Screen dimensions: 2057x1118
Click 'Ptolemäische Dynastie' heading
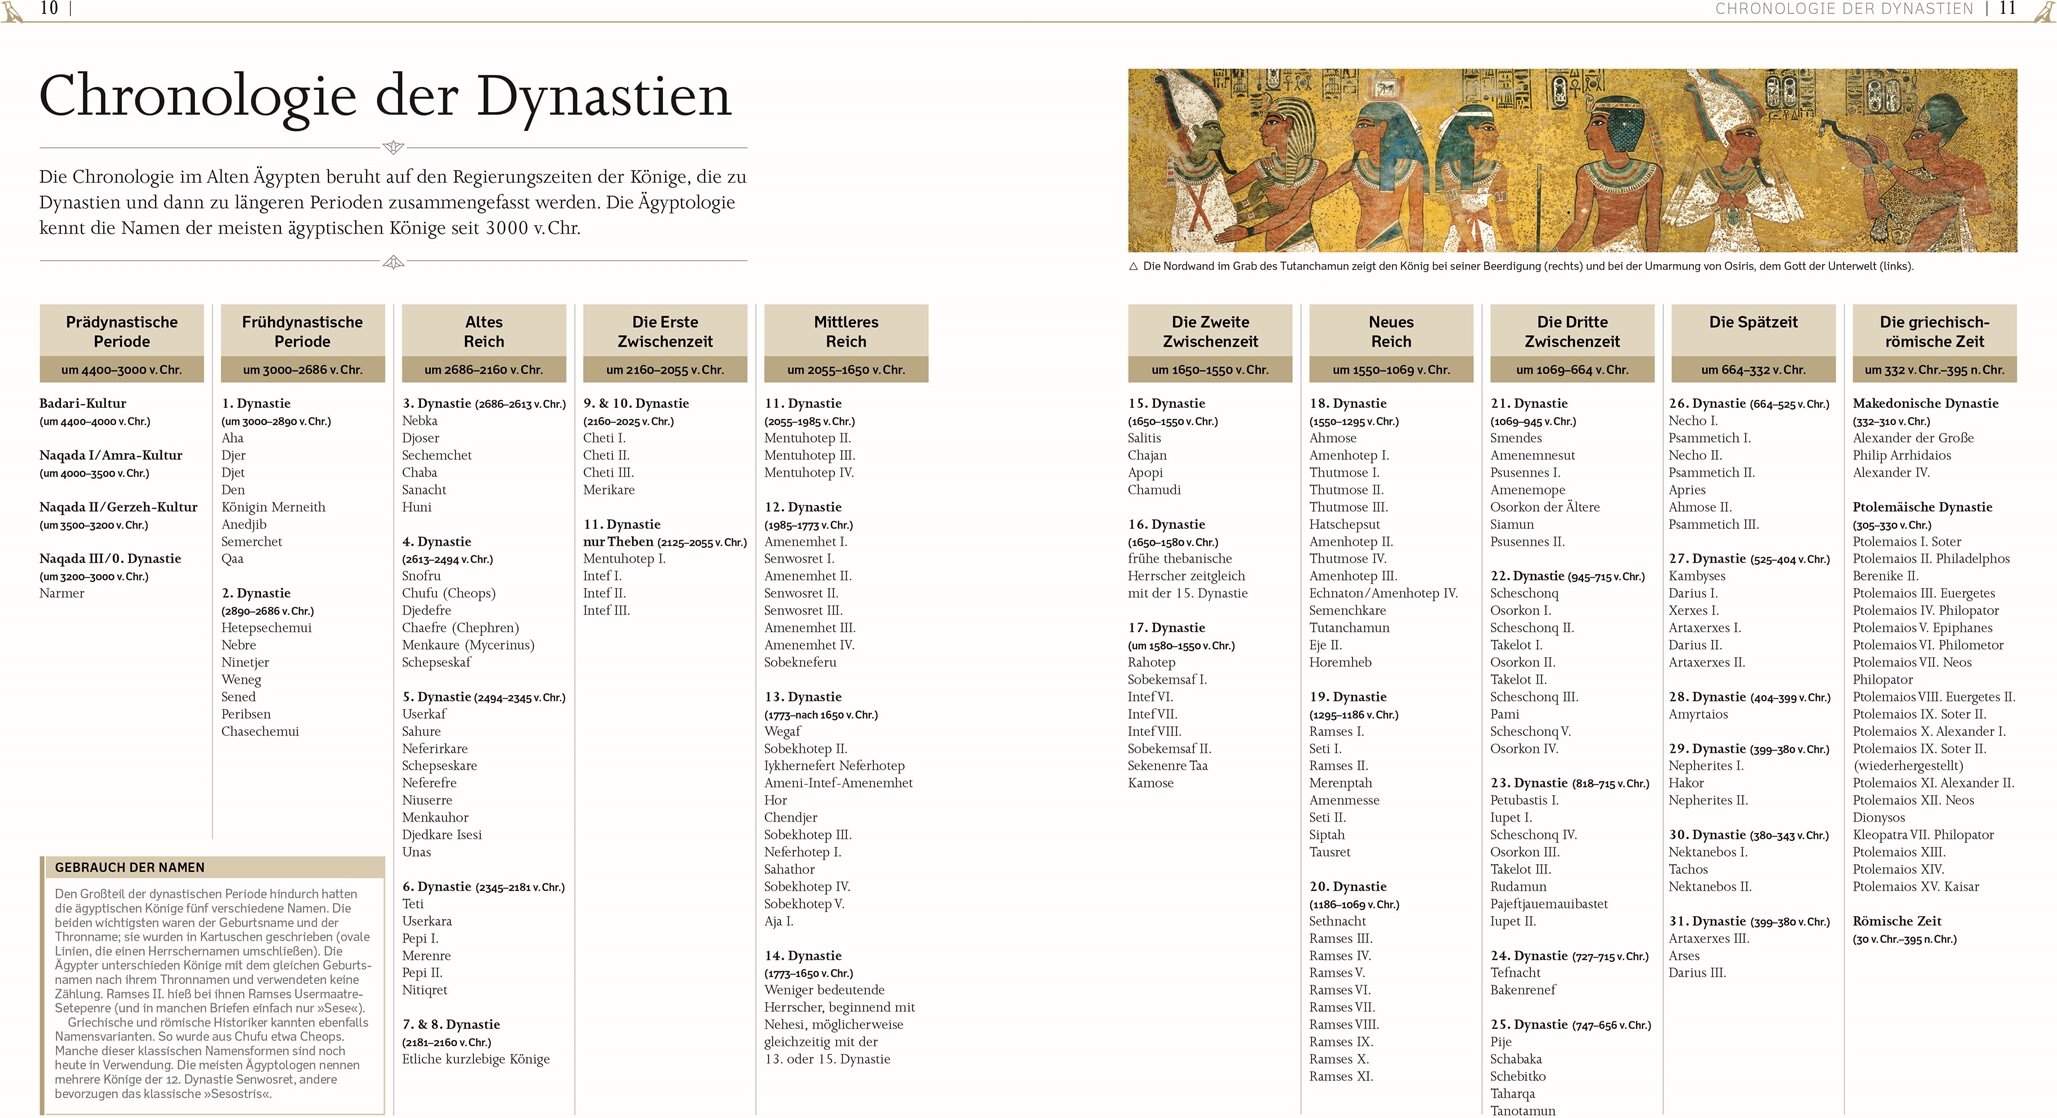pos(1922,507)
